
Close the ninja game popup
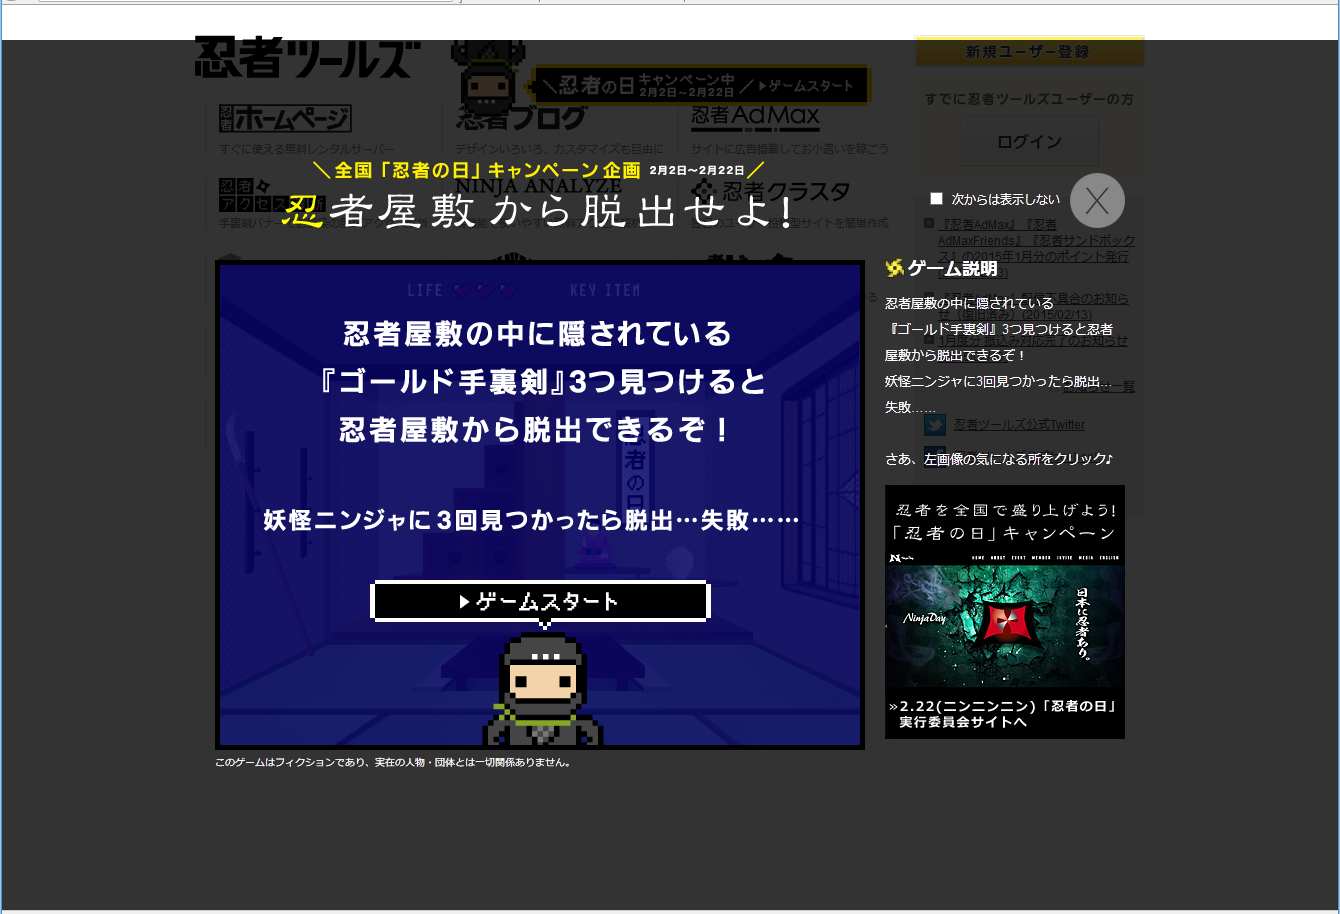point(1097,200)
